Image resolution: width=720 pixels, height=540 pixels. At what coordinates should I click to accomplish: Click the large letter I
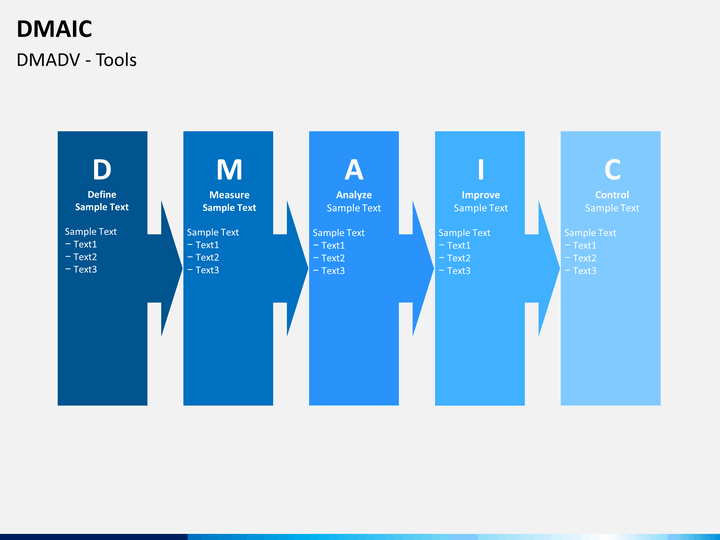[481, 169]
